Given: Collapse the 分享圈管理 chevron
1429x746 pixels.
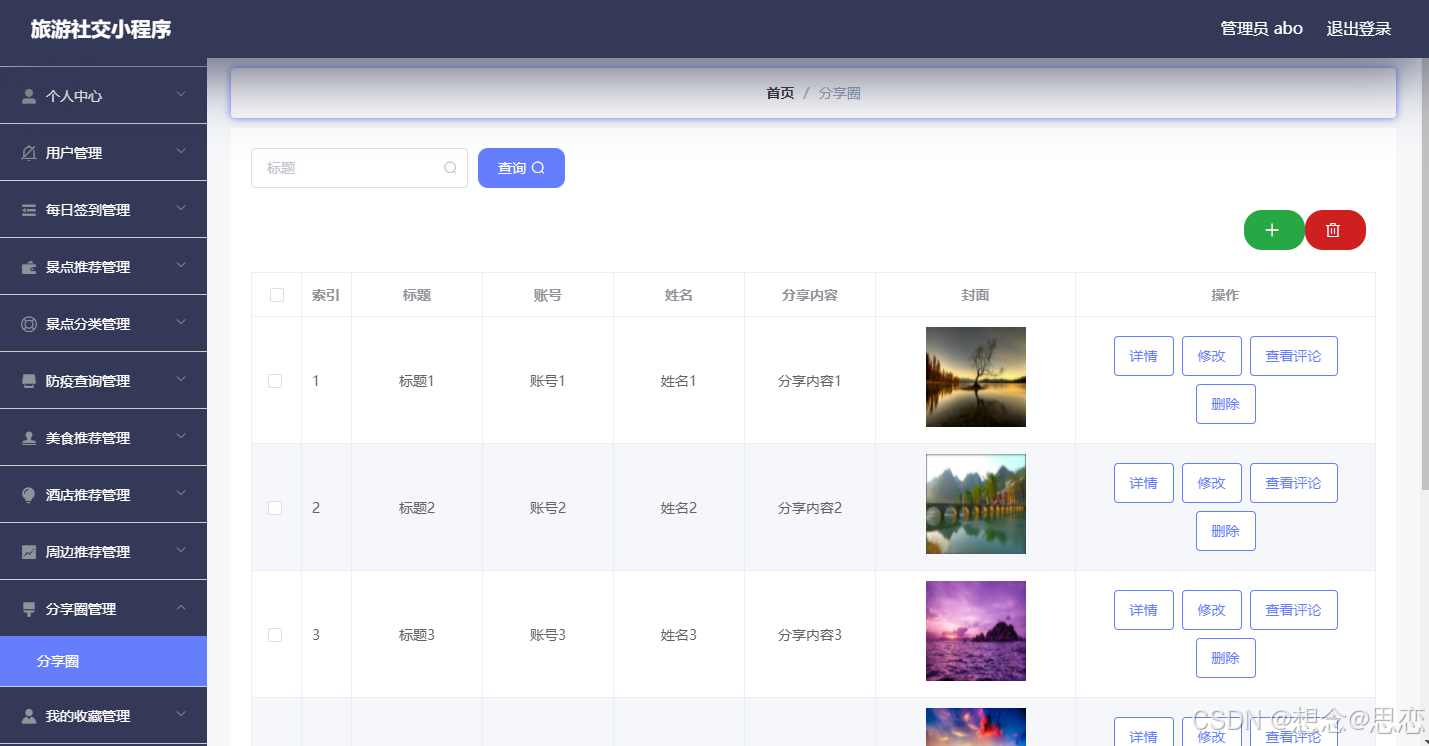Looking at the screenshot, I should 181,607.
